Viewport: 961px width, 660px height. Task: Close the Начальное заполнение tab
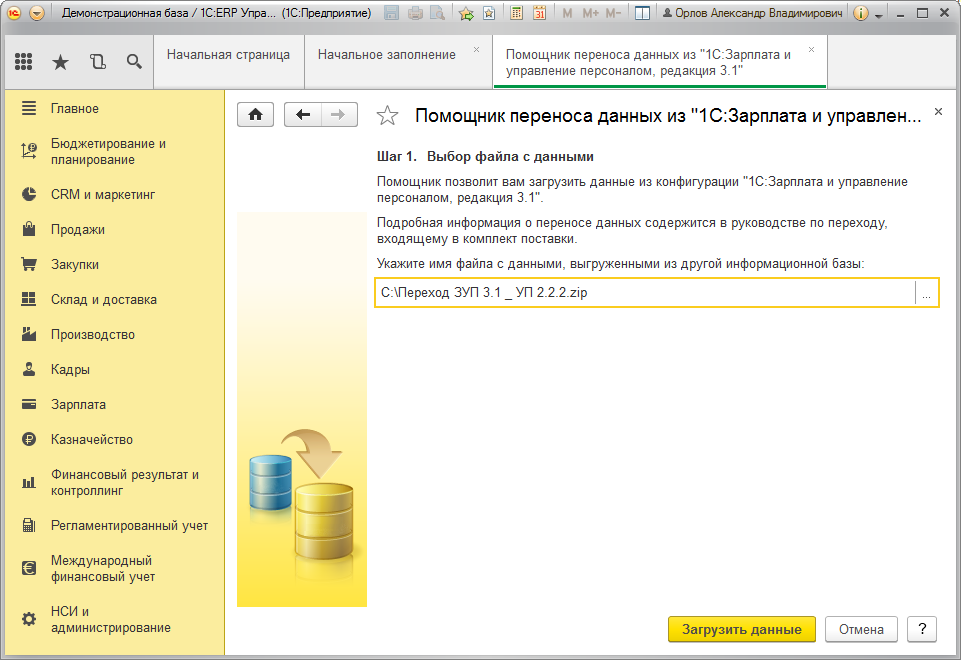(476, 49)
